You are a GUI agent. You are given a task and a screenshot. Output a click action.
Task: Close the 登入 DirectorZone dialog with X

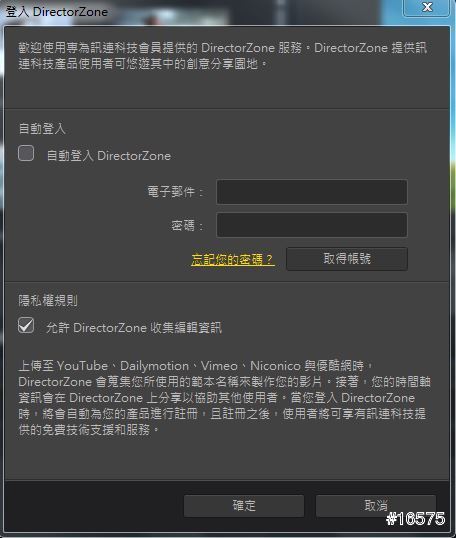coord(427,8)
